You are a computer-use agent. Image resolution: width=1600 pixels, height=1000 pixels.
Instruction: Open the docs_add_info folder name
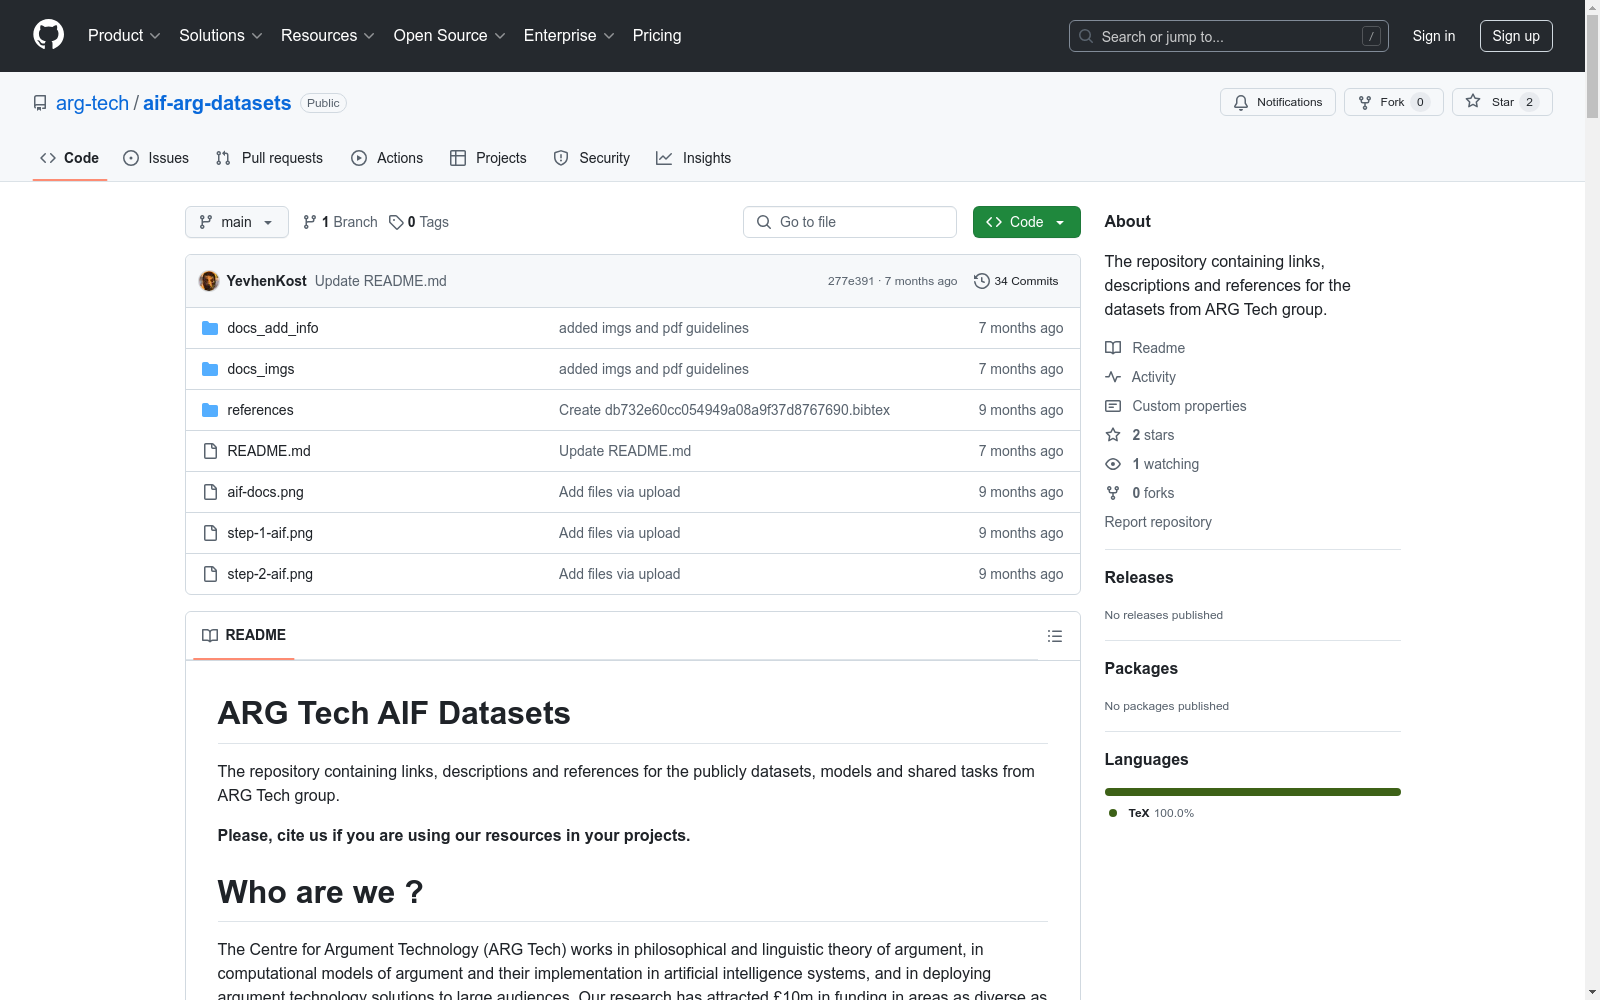[x=273, y=328]
